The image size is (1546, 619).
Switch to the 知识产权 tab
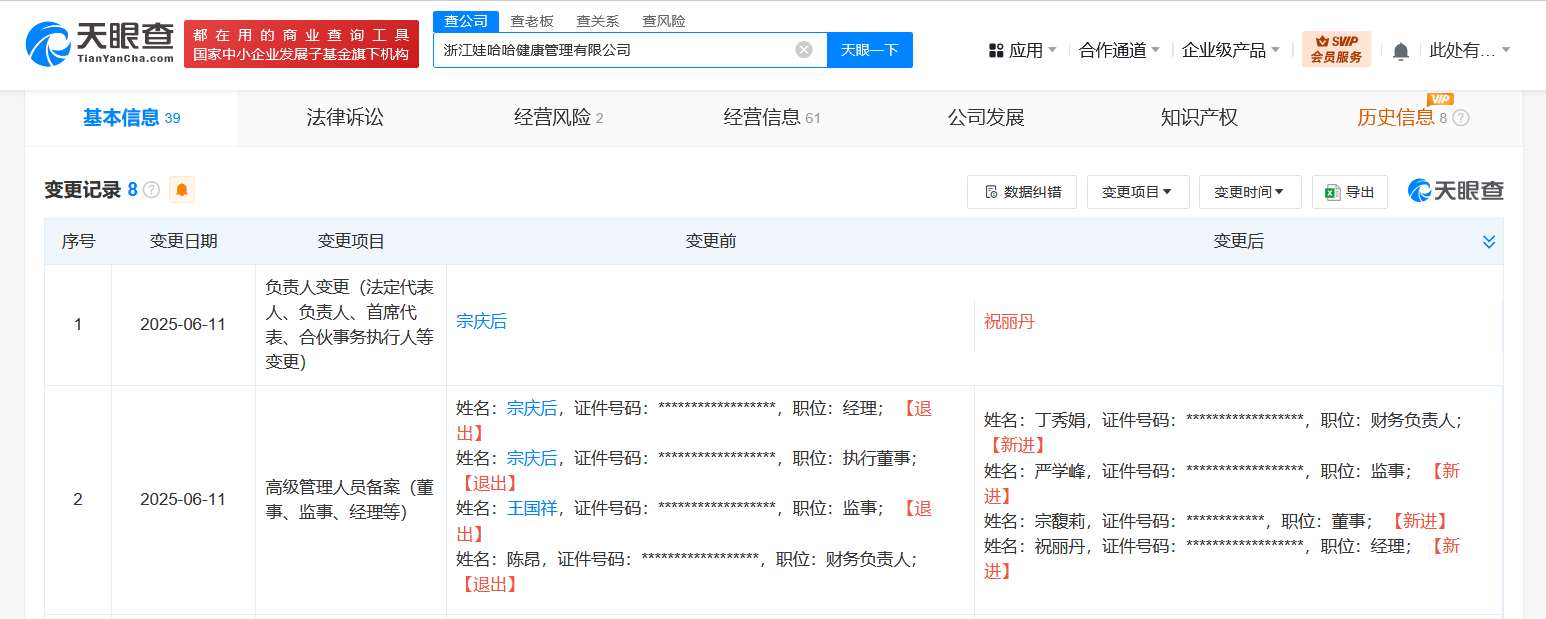[x=1199, y=118]
